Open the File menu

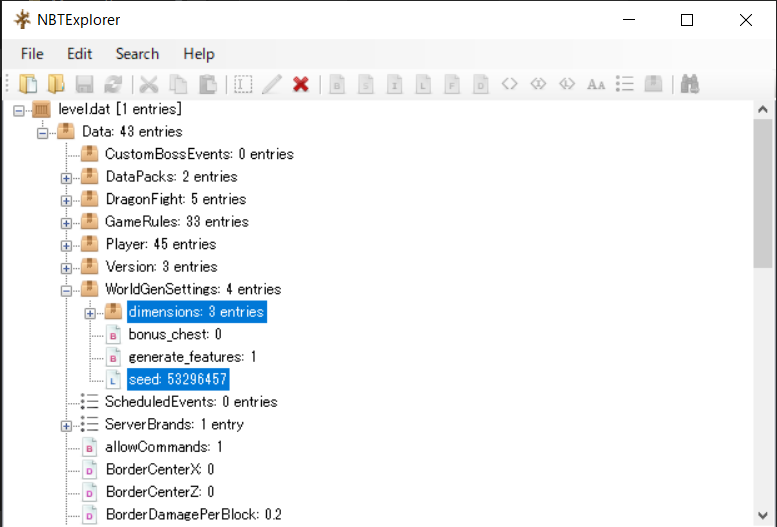[x=32, y=54]
